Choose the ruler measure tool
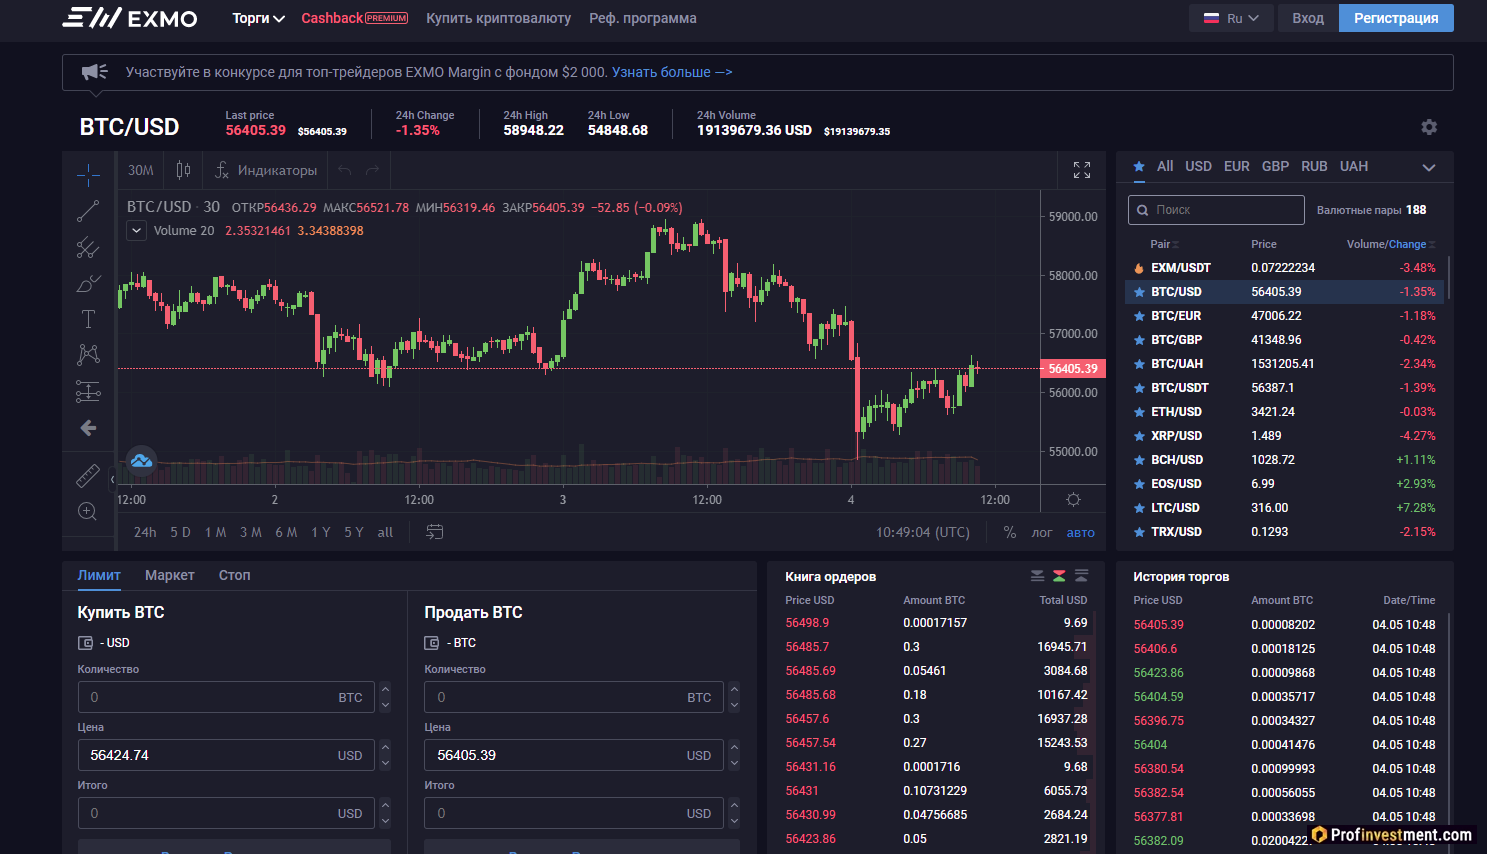The height and width of the screenshot is (854, 1487). 88,475
